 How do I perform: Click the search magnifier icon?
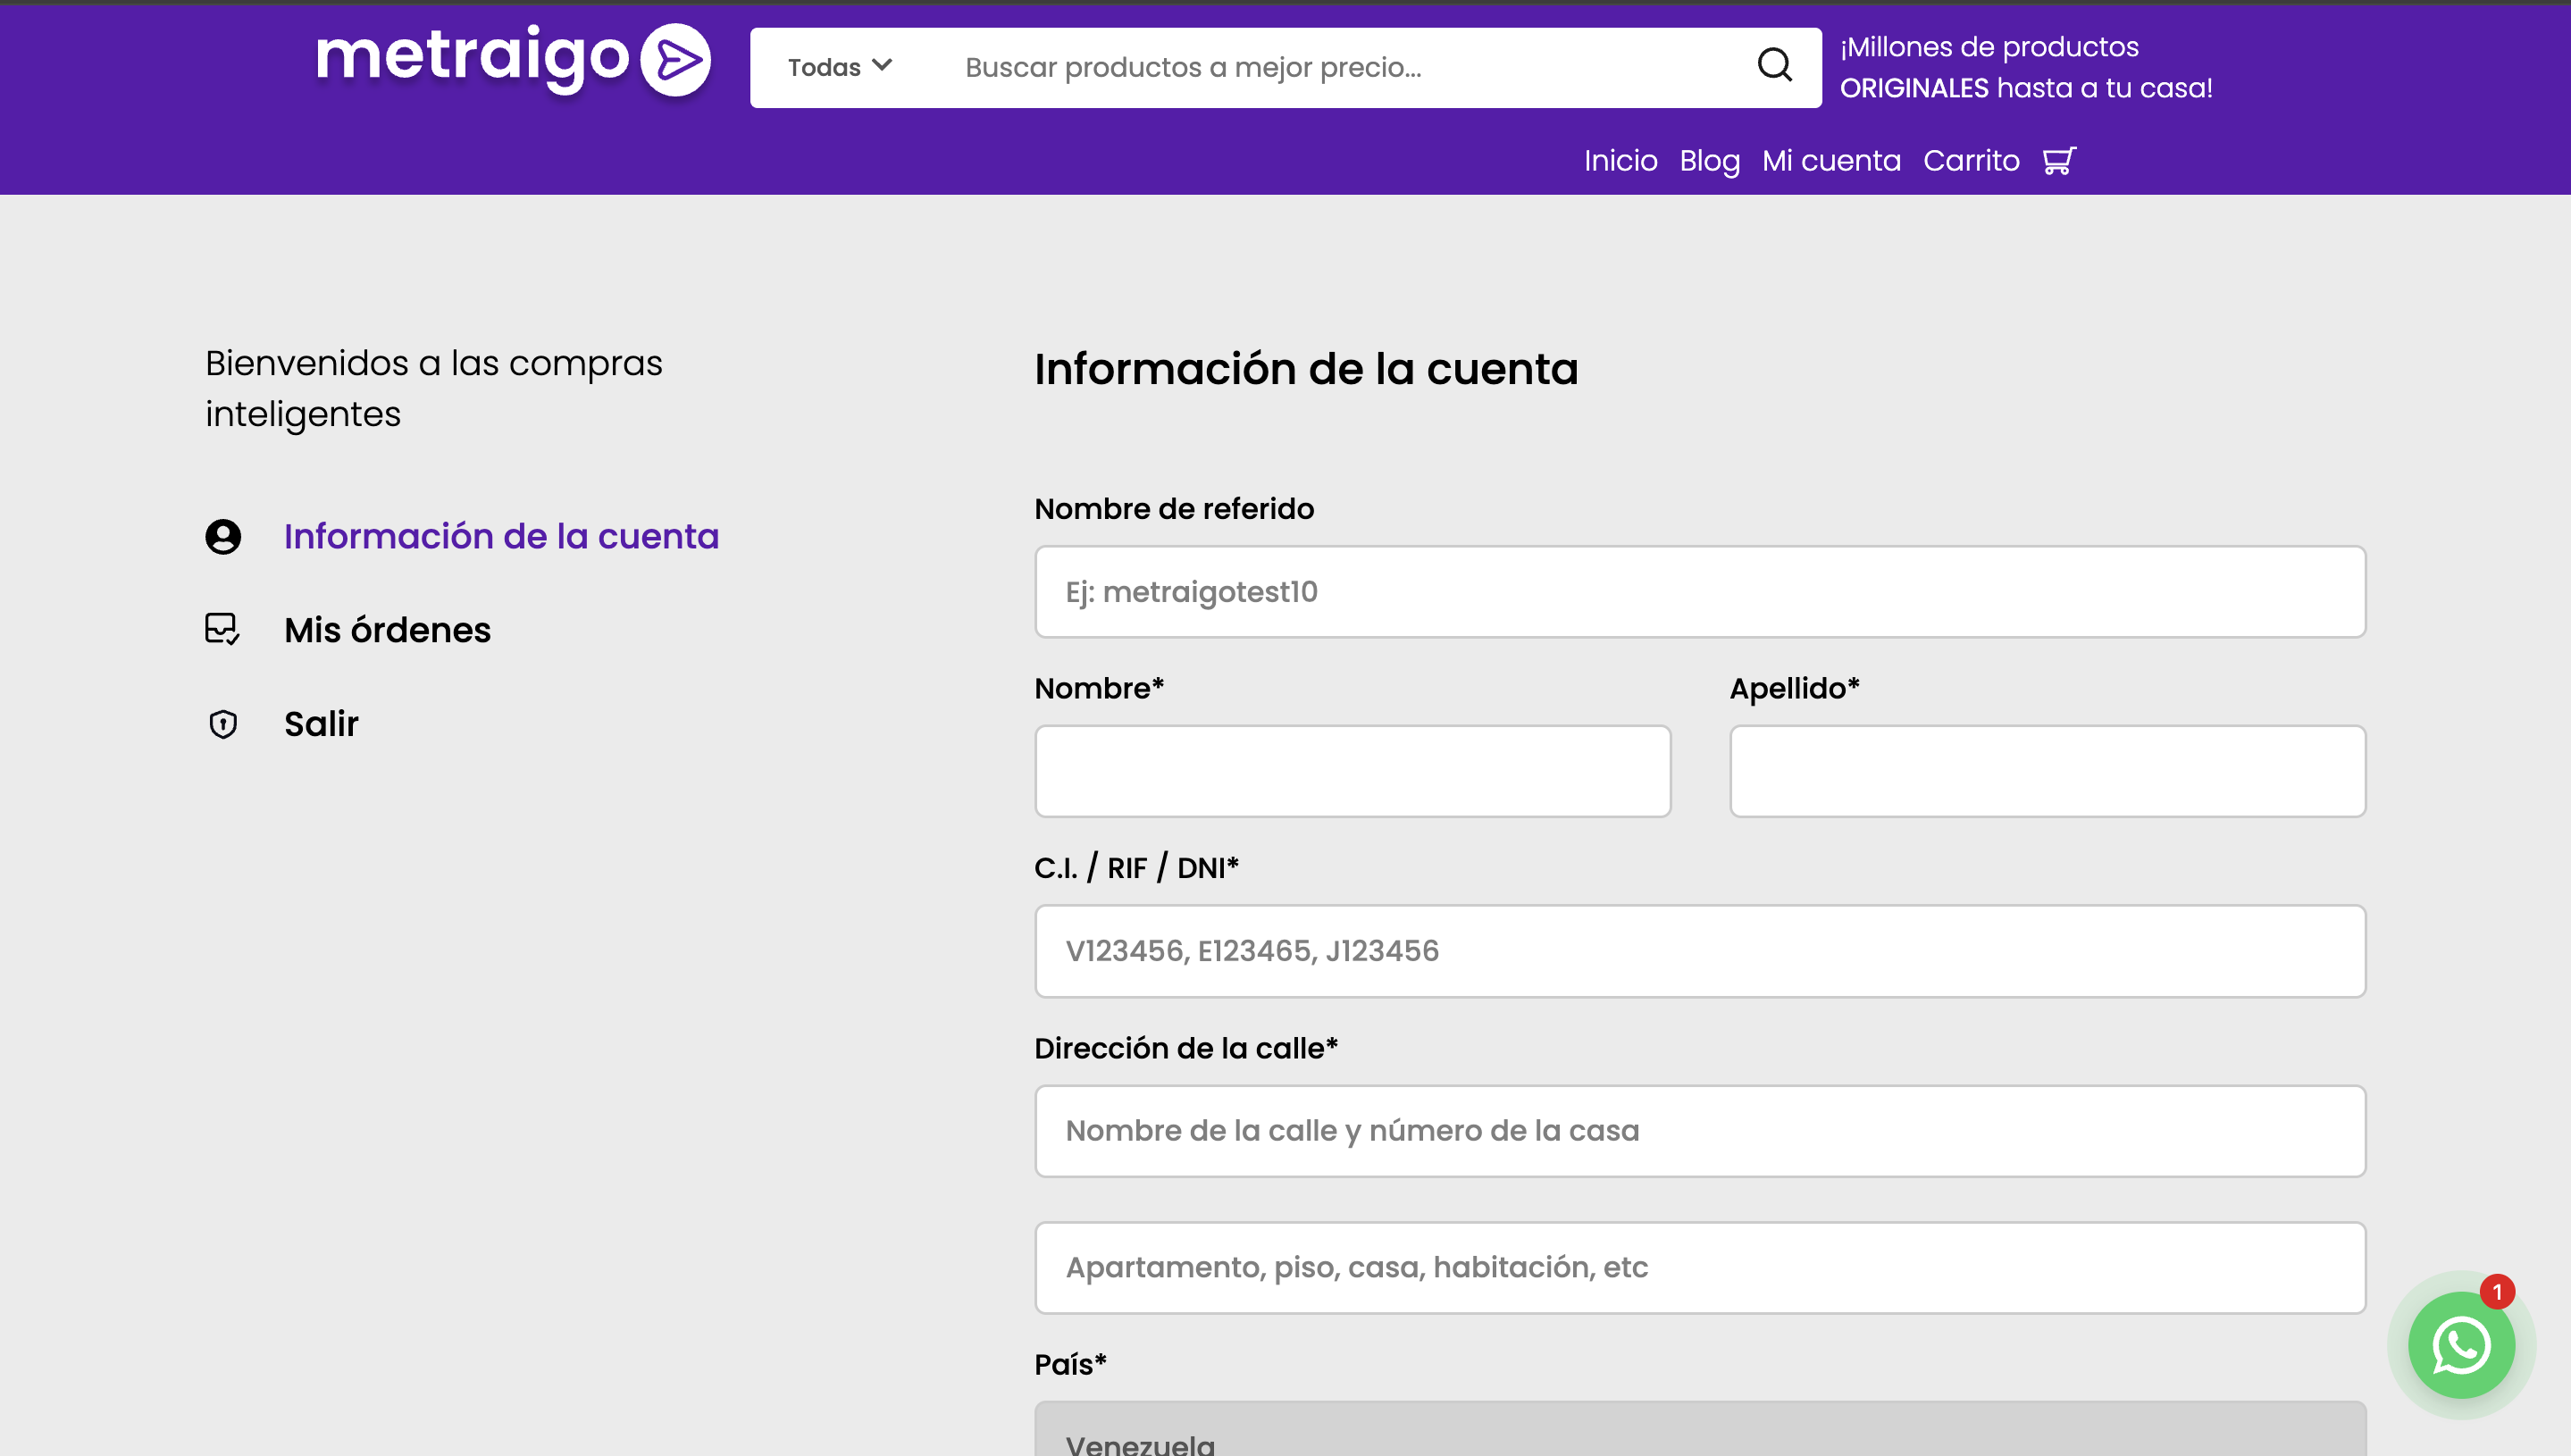[1775, 66]
